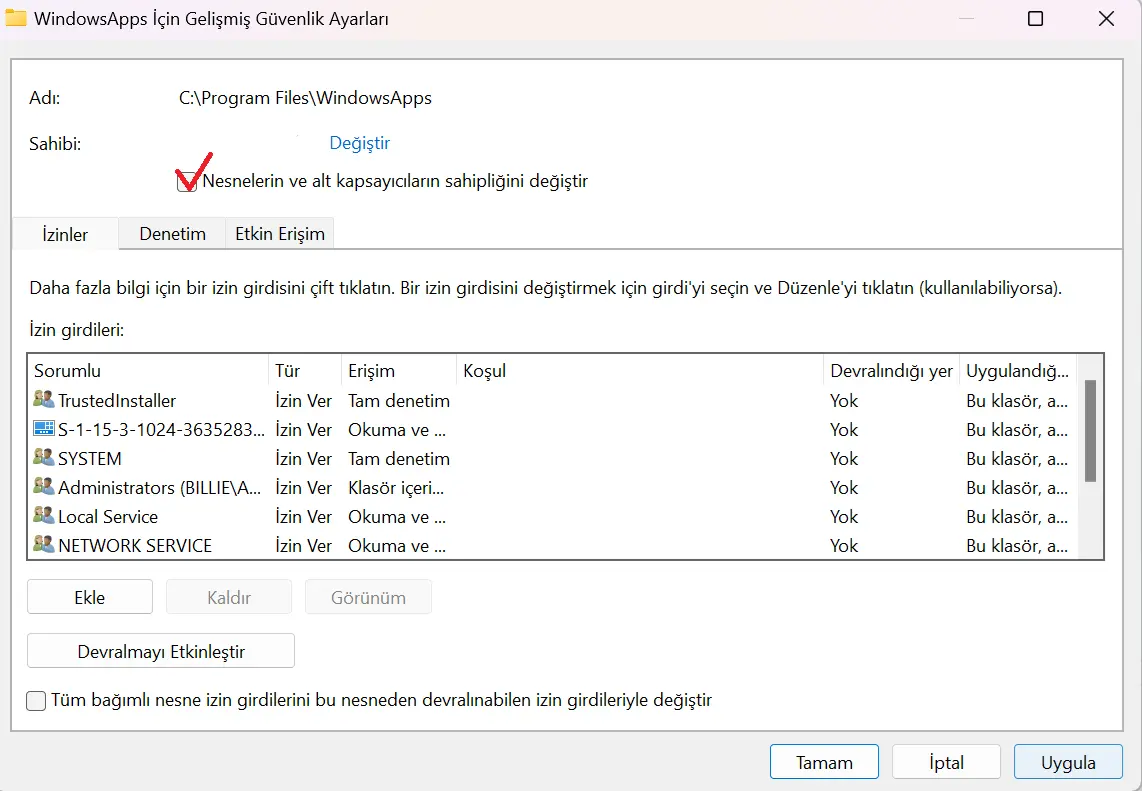The image size is (1142, 791).
Task: Click the Koşul column header
Action: (640, 371)
